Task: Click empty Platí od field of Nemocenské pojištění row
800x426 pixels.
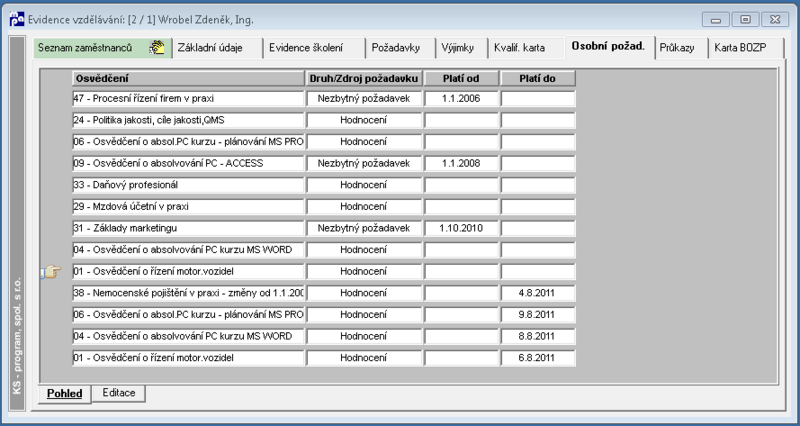Action: 462,293
